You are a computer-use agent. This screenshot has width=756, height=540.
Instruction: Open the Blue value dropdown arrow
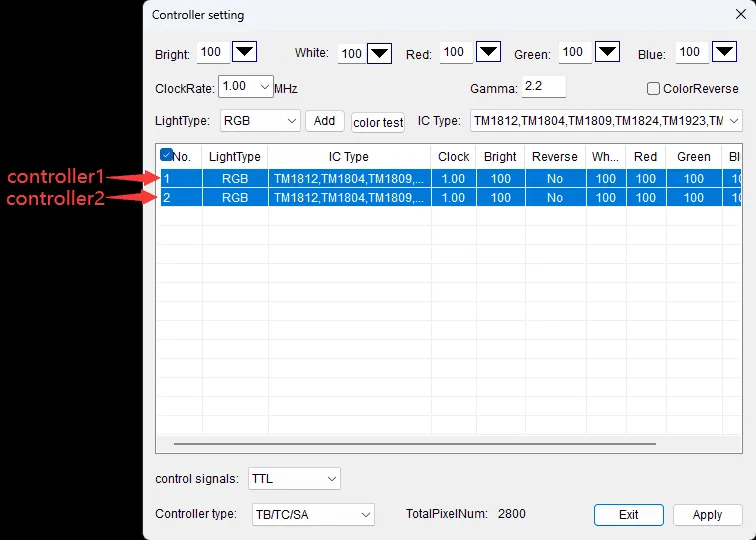723,53
